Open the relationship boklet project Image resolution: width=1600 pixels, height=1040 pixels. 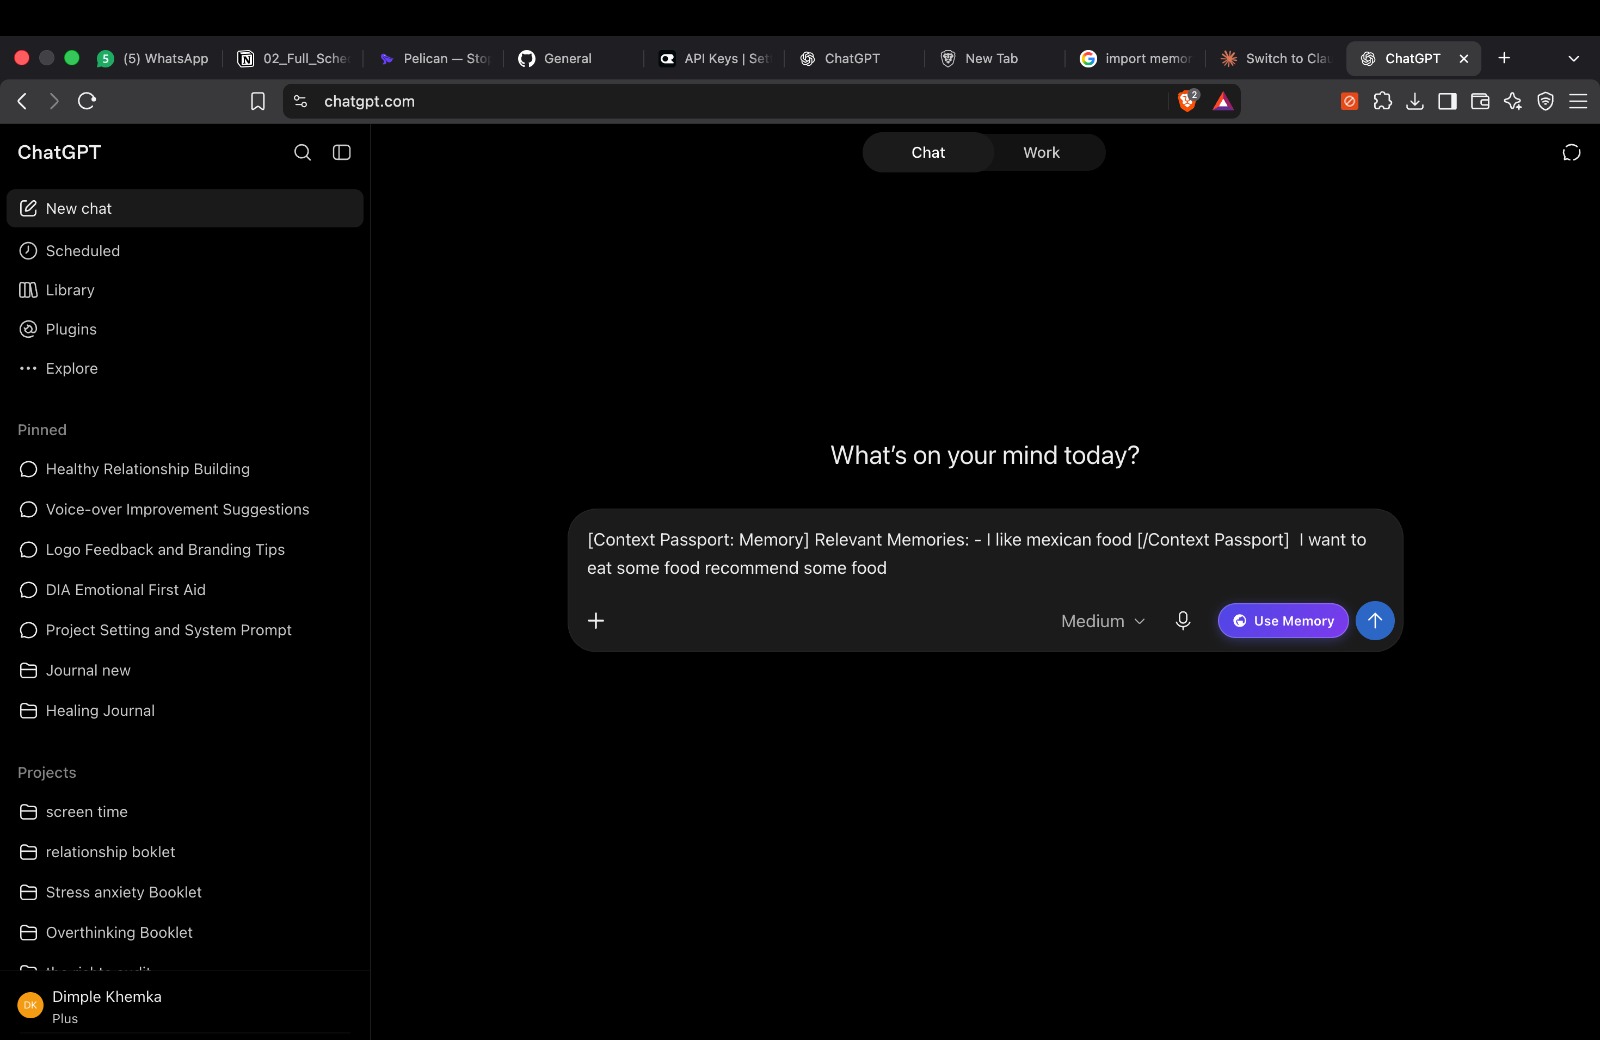[185, 852]
